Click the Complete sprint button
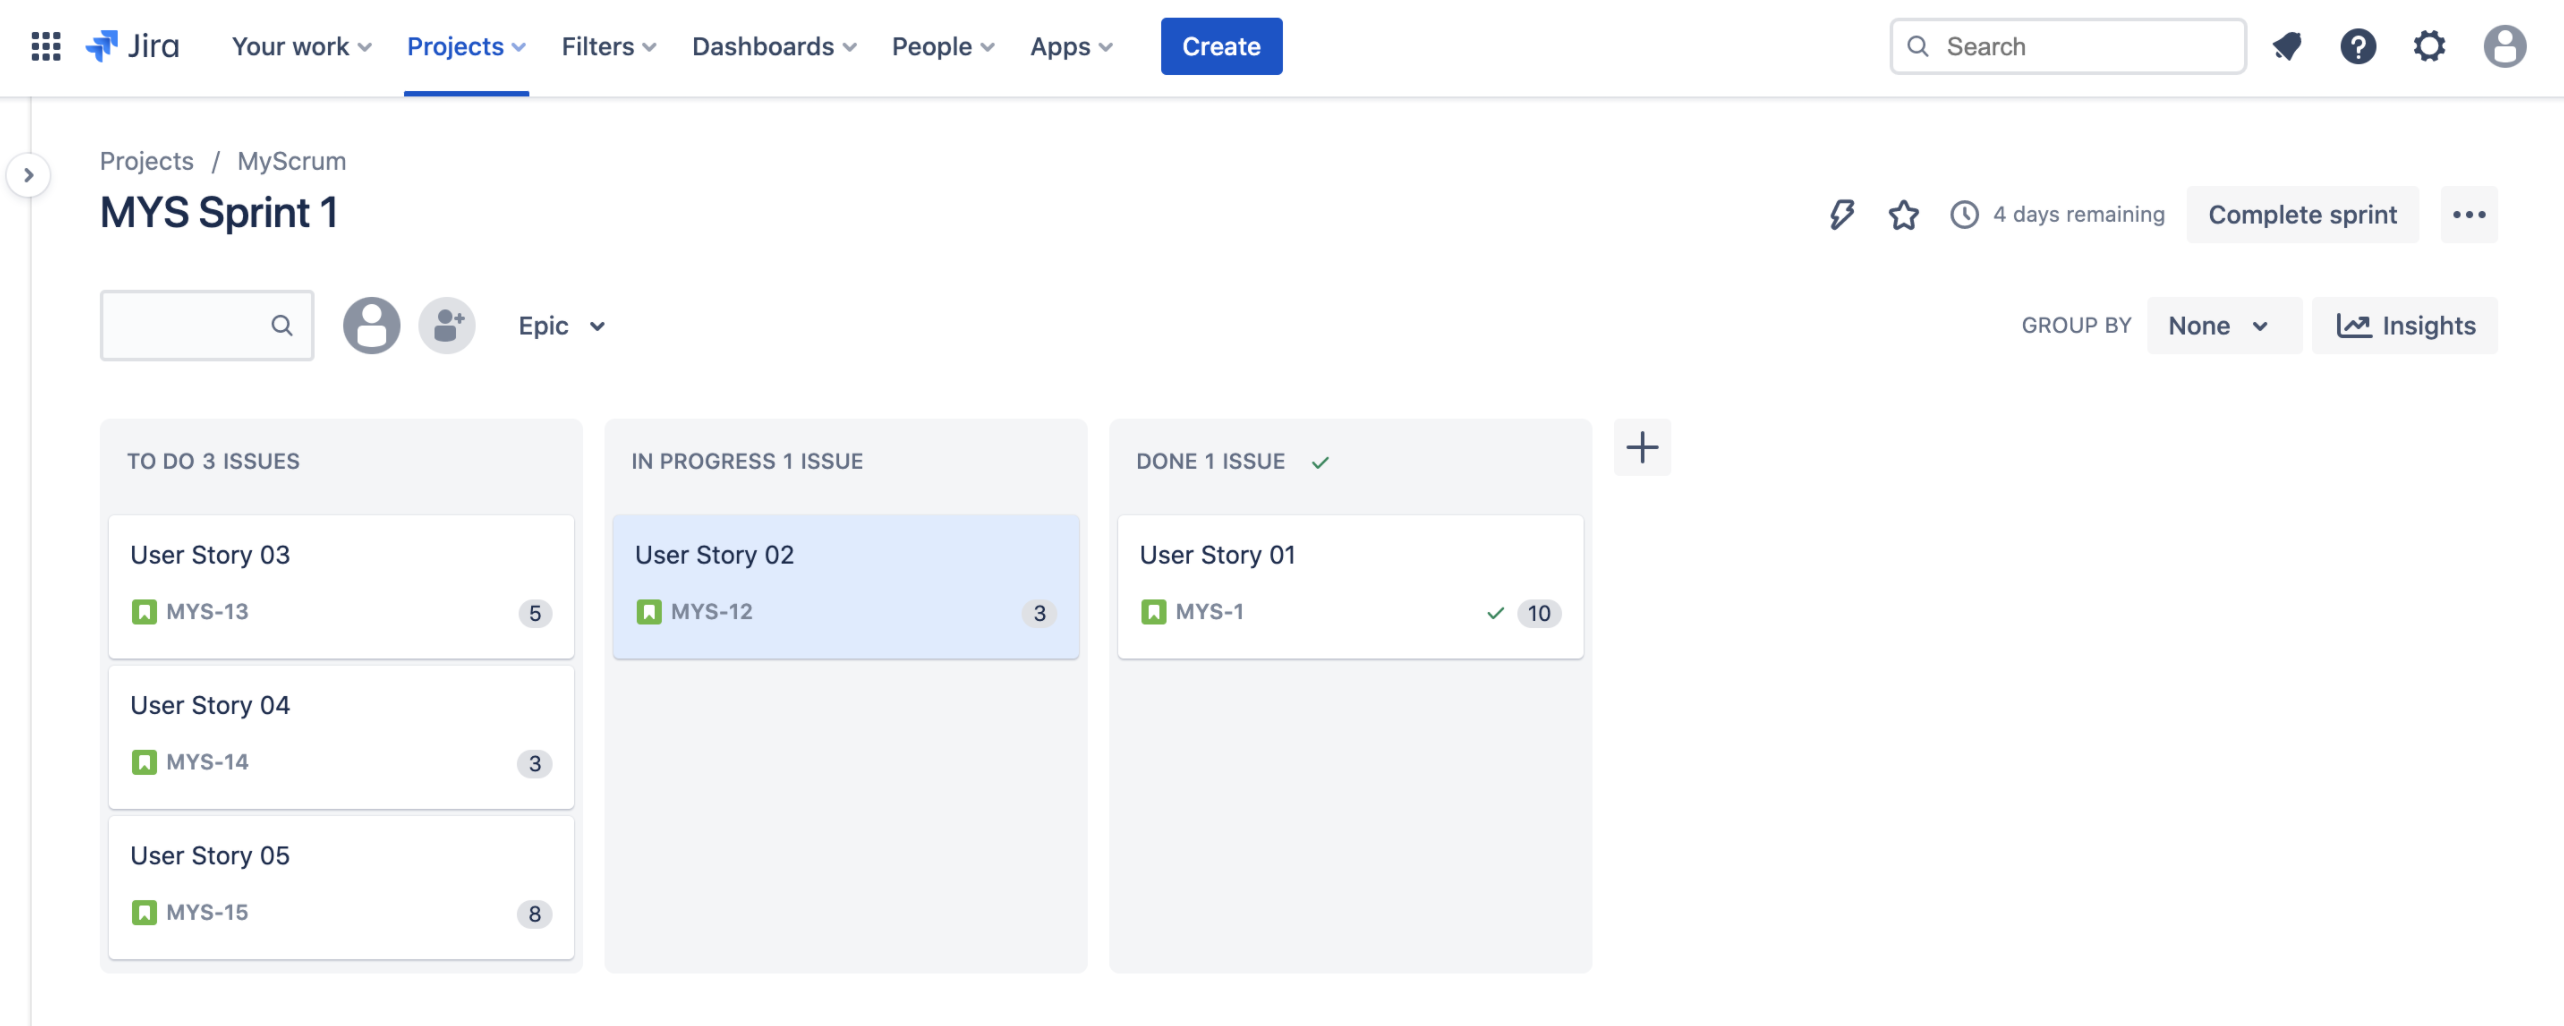2564x1026 pixels. click(x=2302, y=214)
